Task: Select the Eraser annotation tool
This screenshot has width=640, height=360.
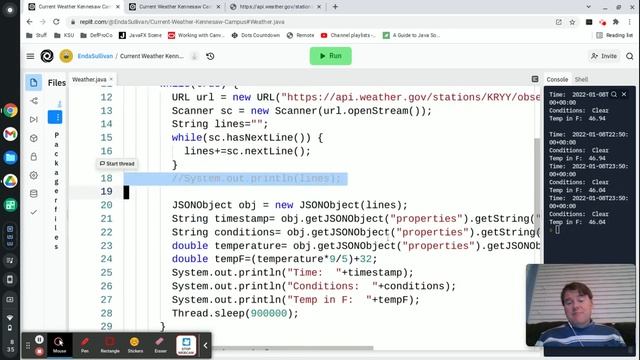Action: click(x=160, y=344)
